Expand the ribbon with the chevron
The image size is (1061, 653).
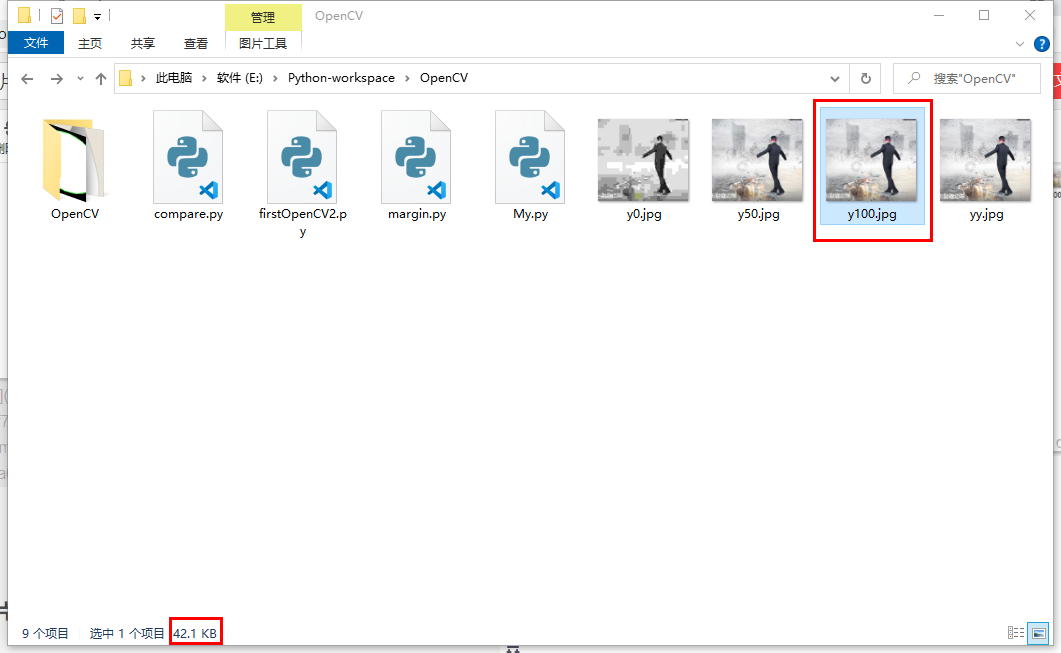point(1020,44)
